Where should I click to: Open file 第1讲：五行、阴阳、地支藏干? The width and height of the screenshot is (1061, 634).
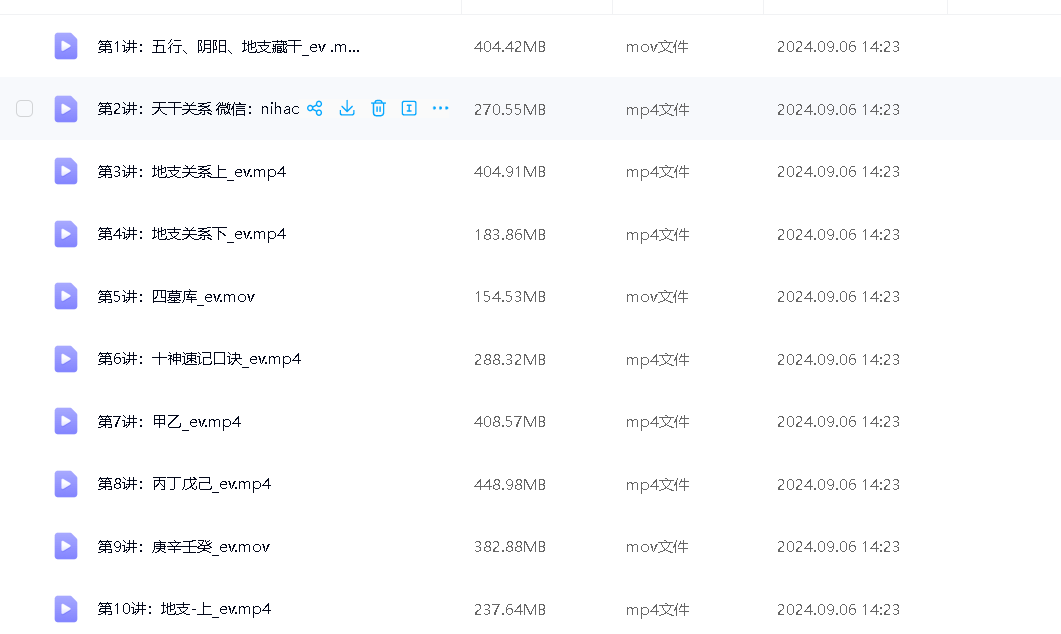click(228, 47)
